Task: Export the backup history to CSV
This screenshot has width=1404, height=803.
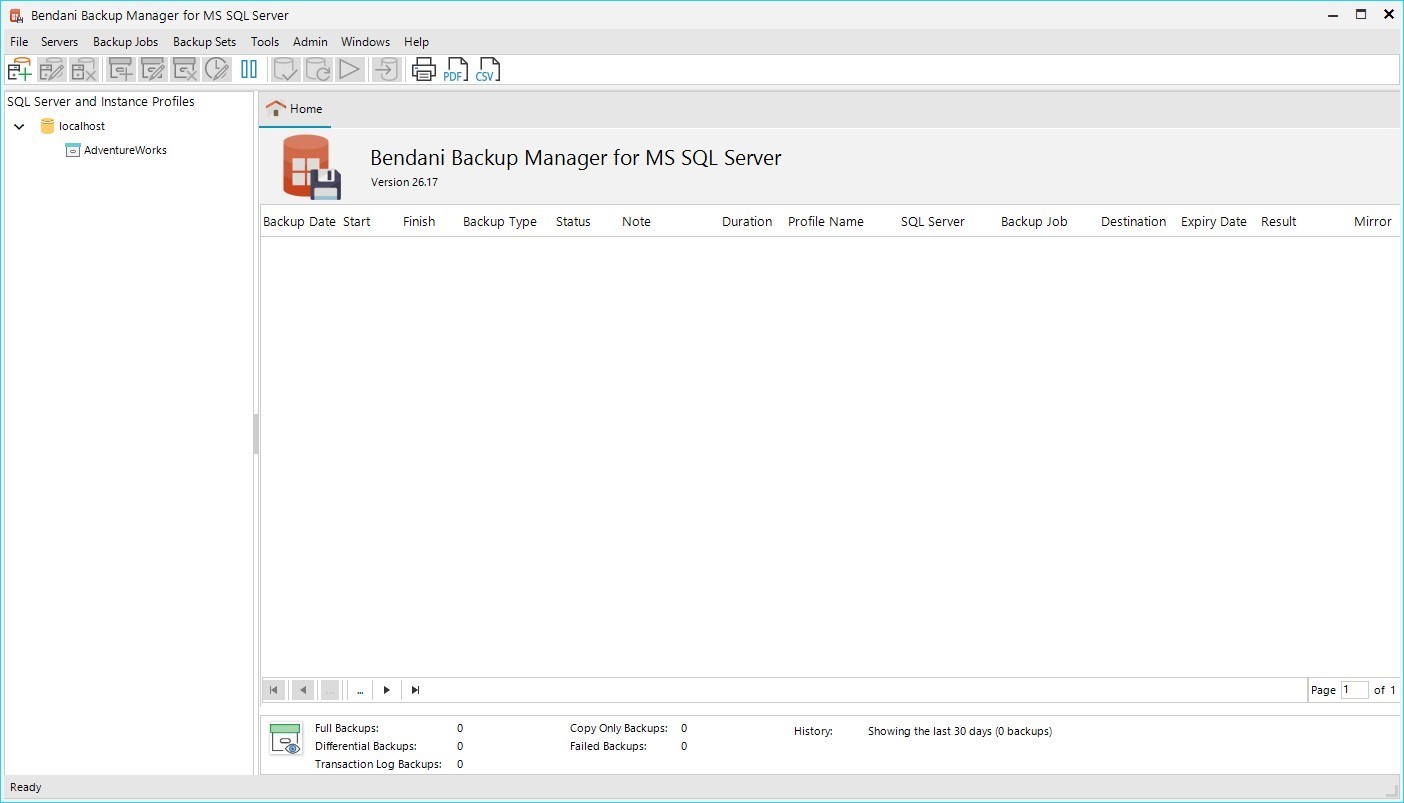Action: click(487, 69)
